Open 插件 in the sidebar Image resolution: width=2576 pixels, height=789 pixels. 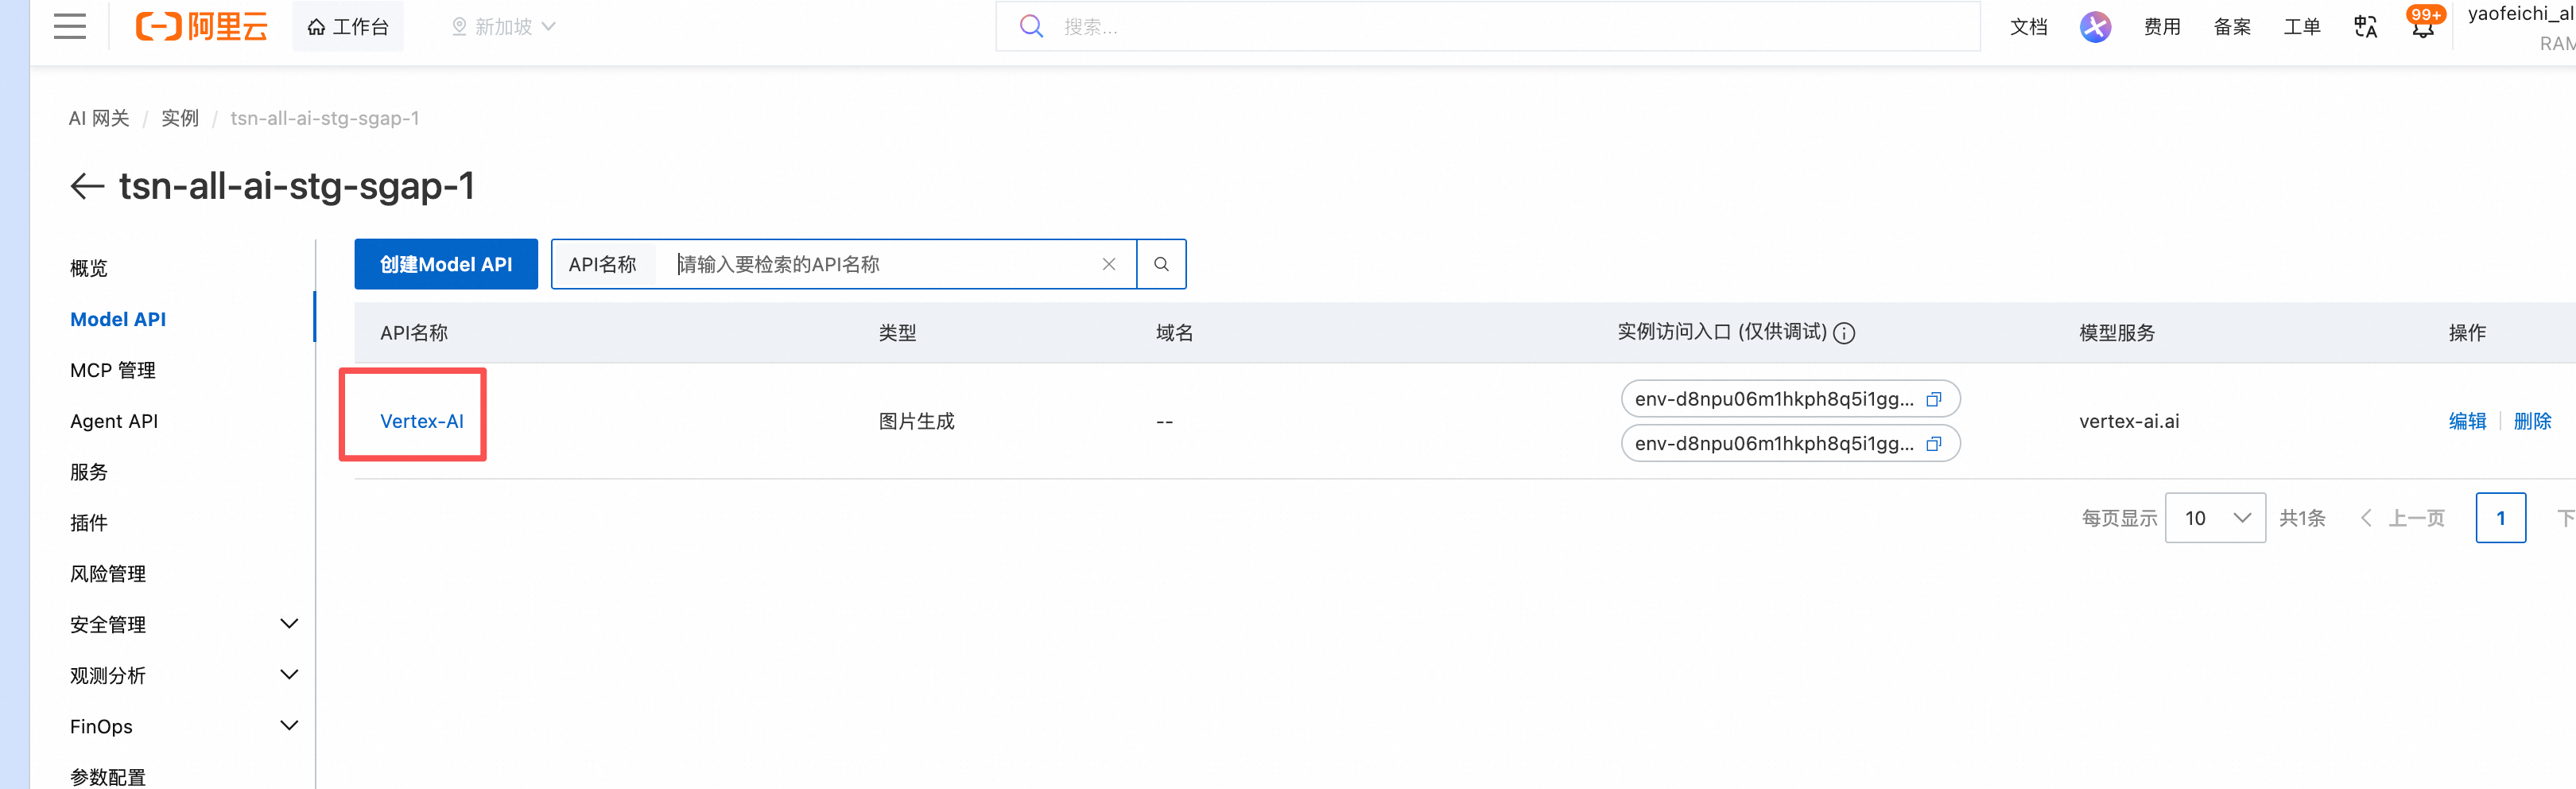click(x=89, y=523)
